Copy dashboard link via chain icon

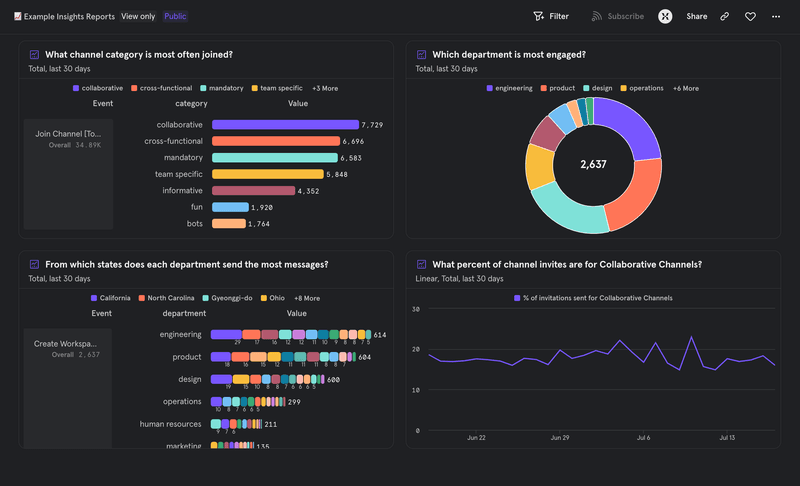(724, 17)
